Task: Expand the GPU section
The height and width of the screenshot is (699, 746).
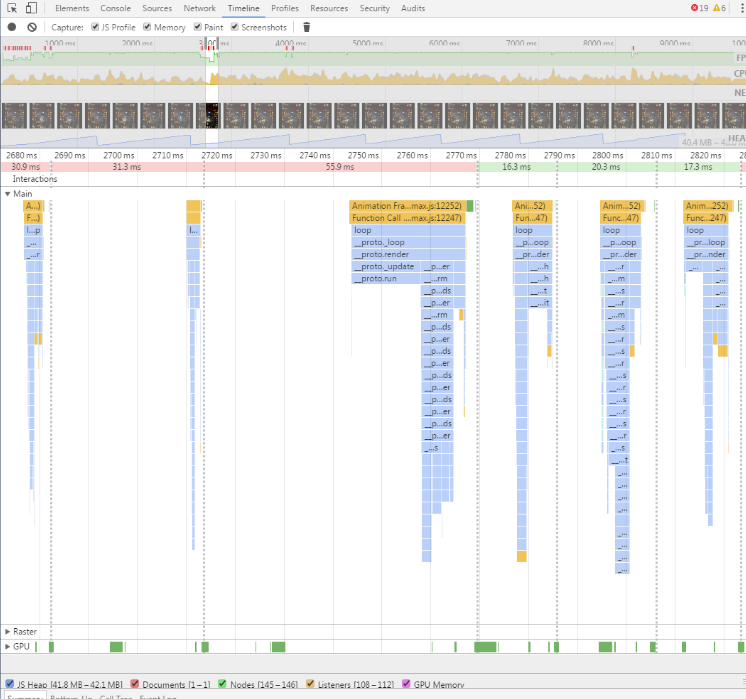Action: (x=7, y=646)
